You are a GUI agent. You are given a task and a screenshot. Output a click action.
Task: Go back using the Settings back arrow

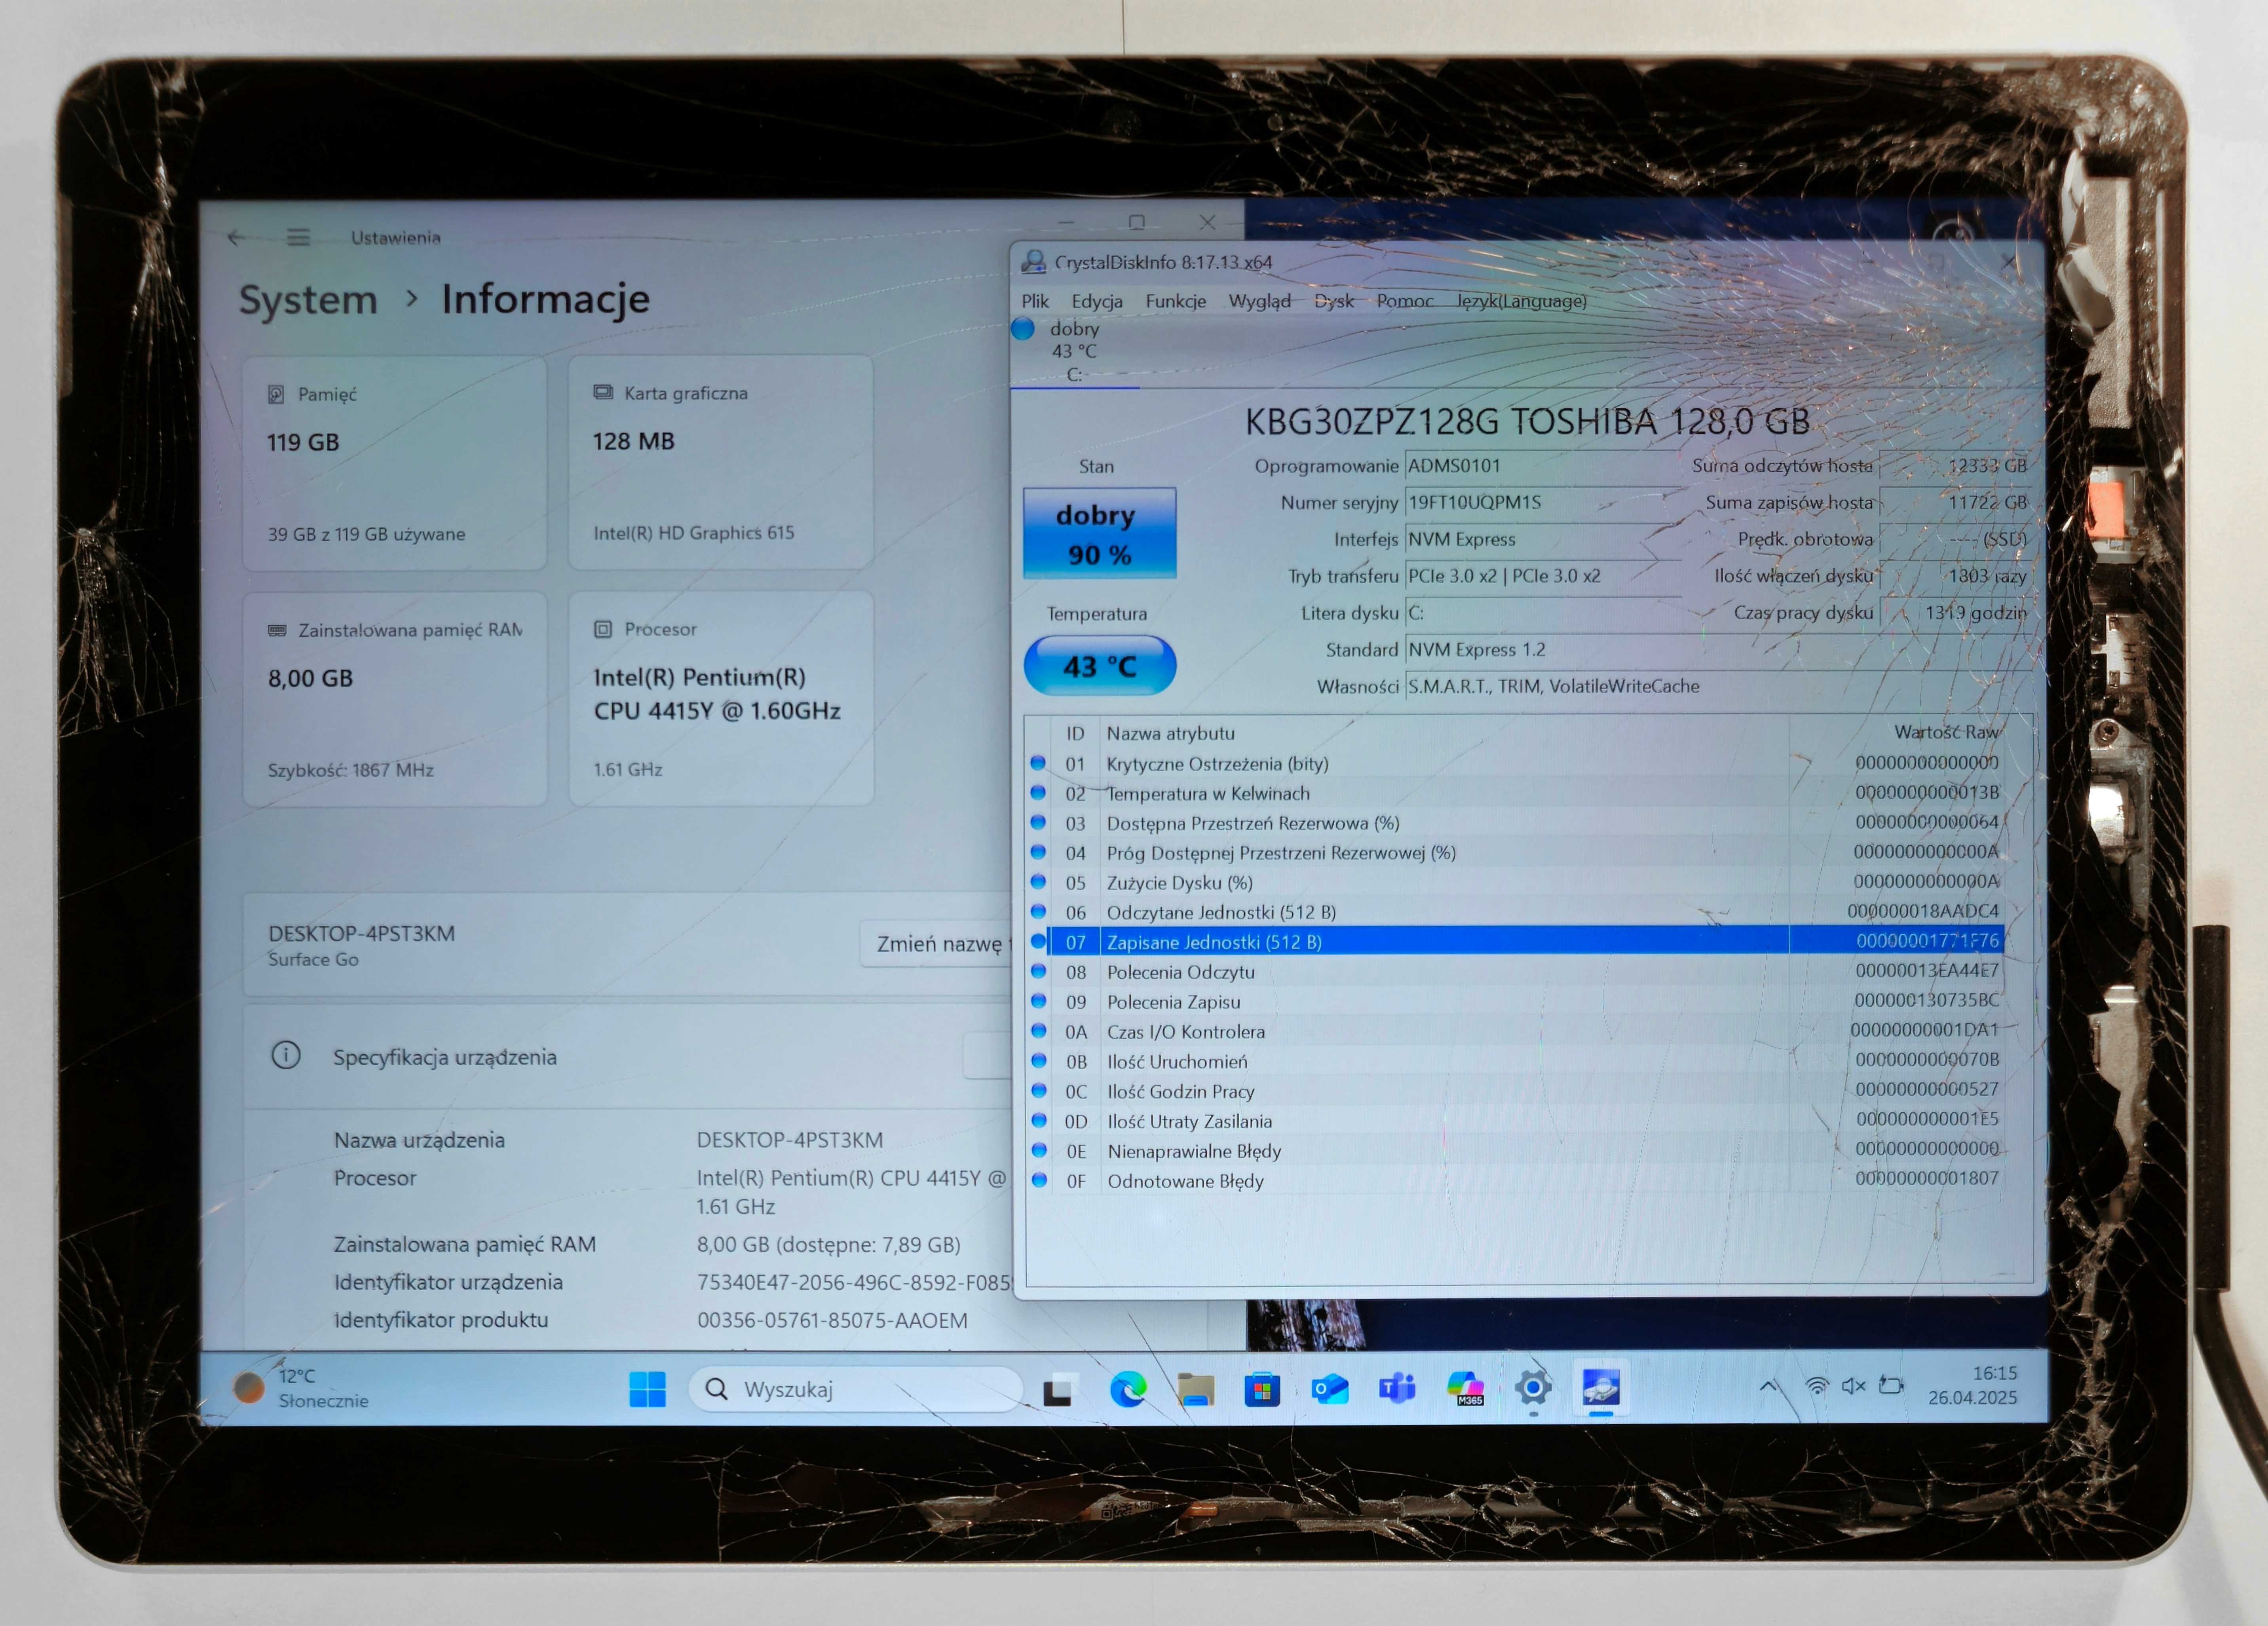236,237
